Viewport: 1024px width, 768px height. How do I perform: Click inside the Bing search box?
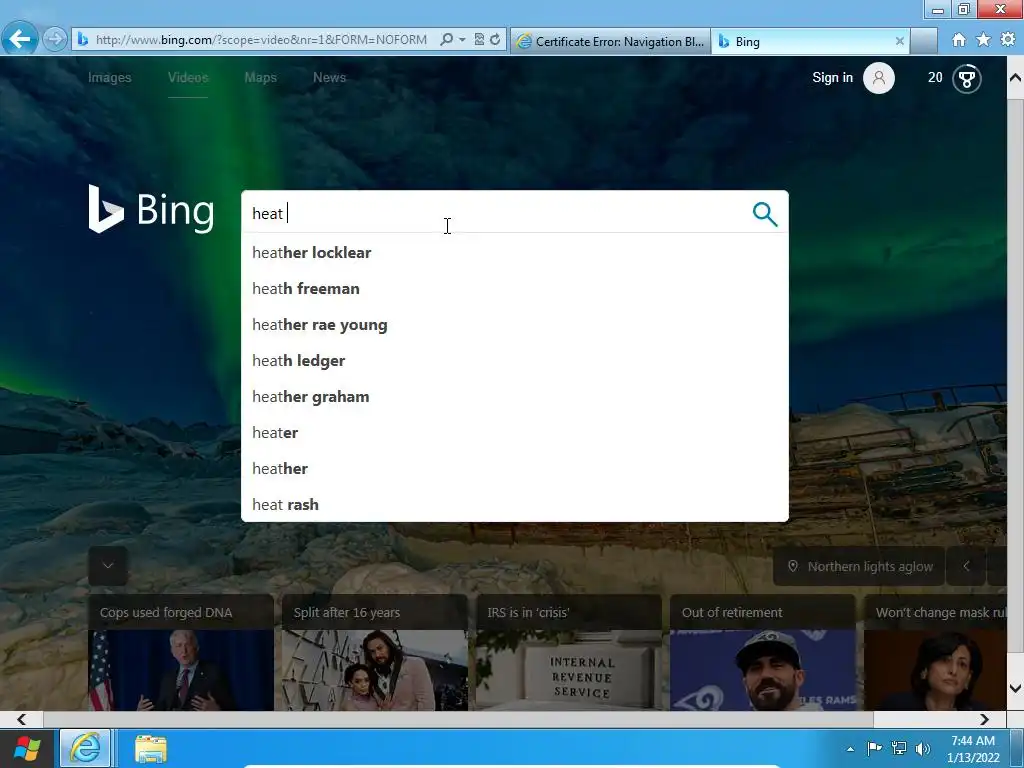[x=496, y=213]
